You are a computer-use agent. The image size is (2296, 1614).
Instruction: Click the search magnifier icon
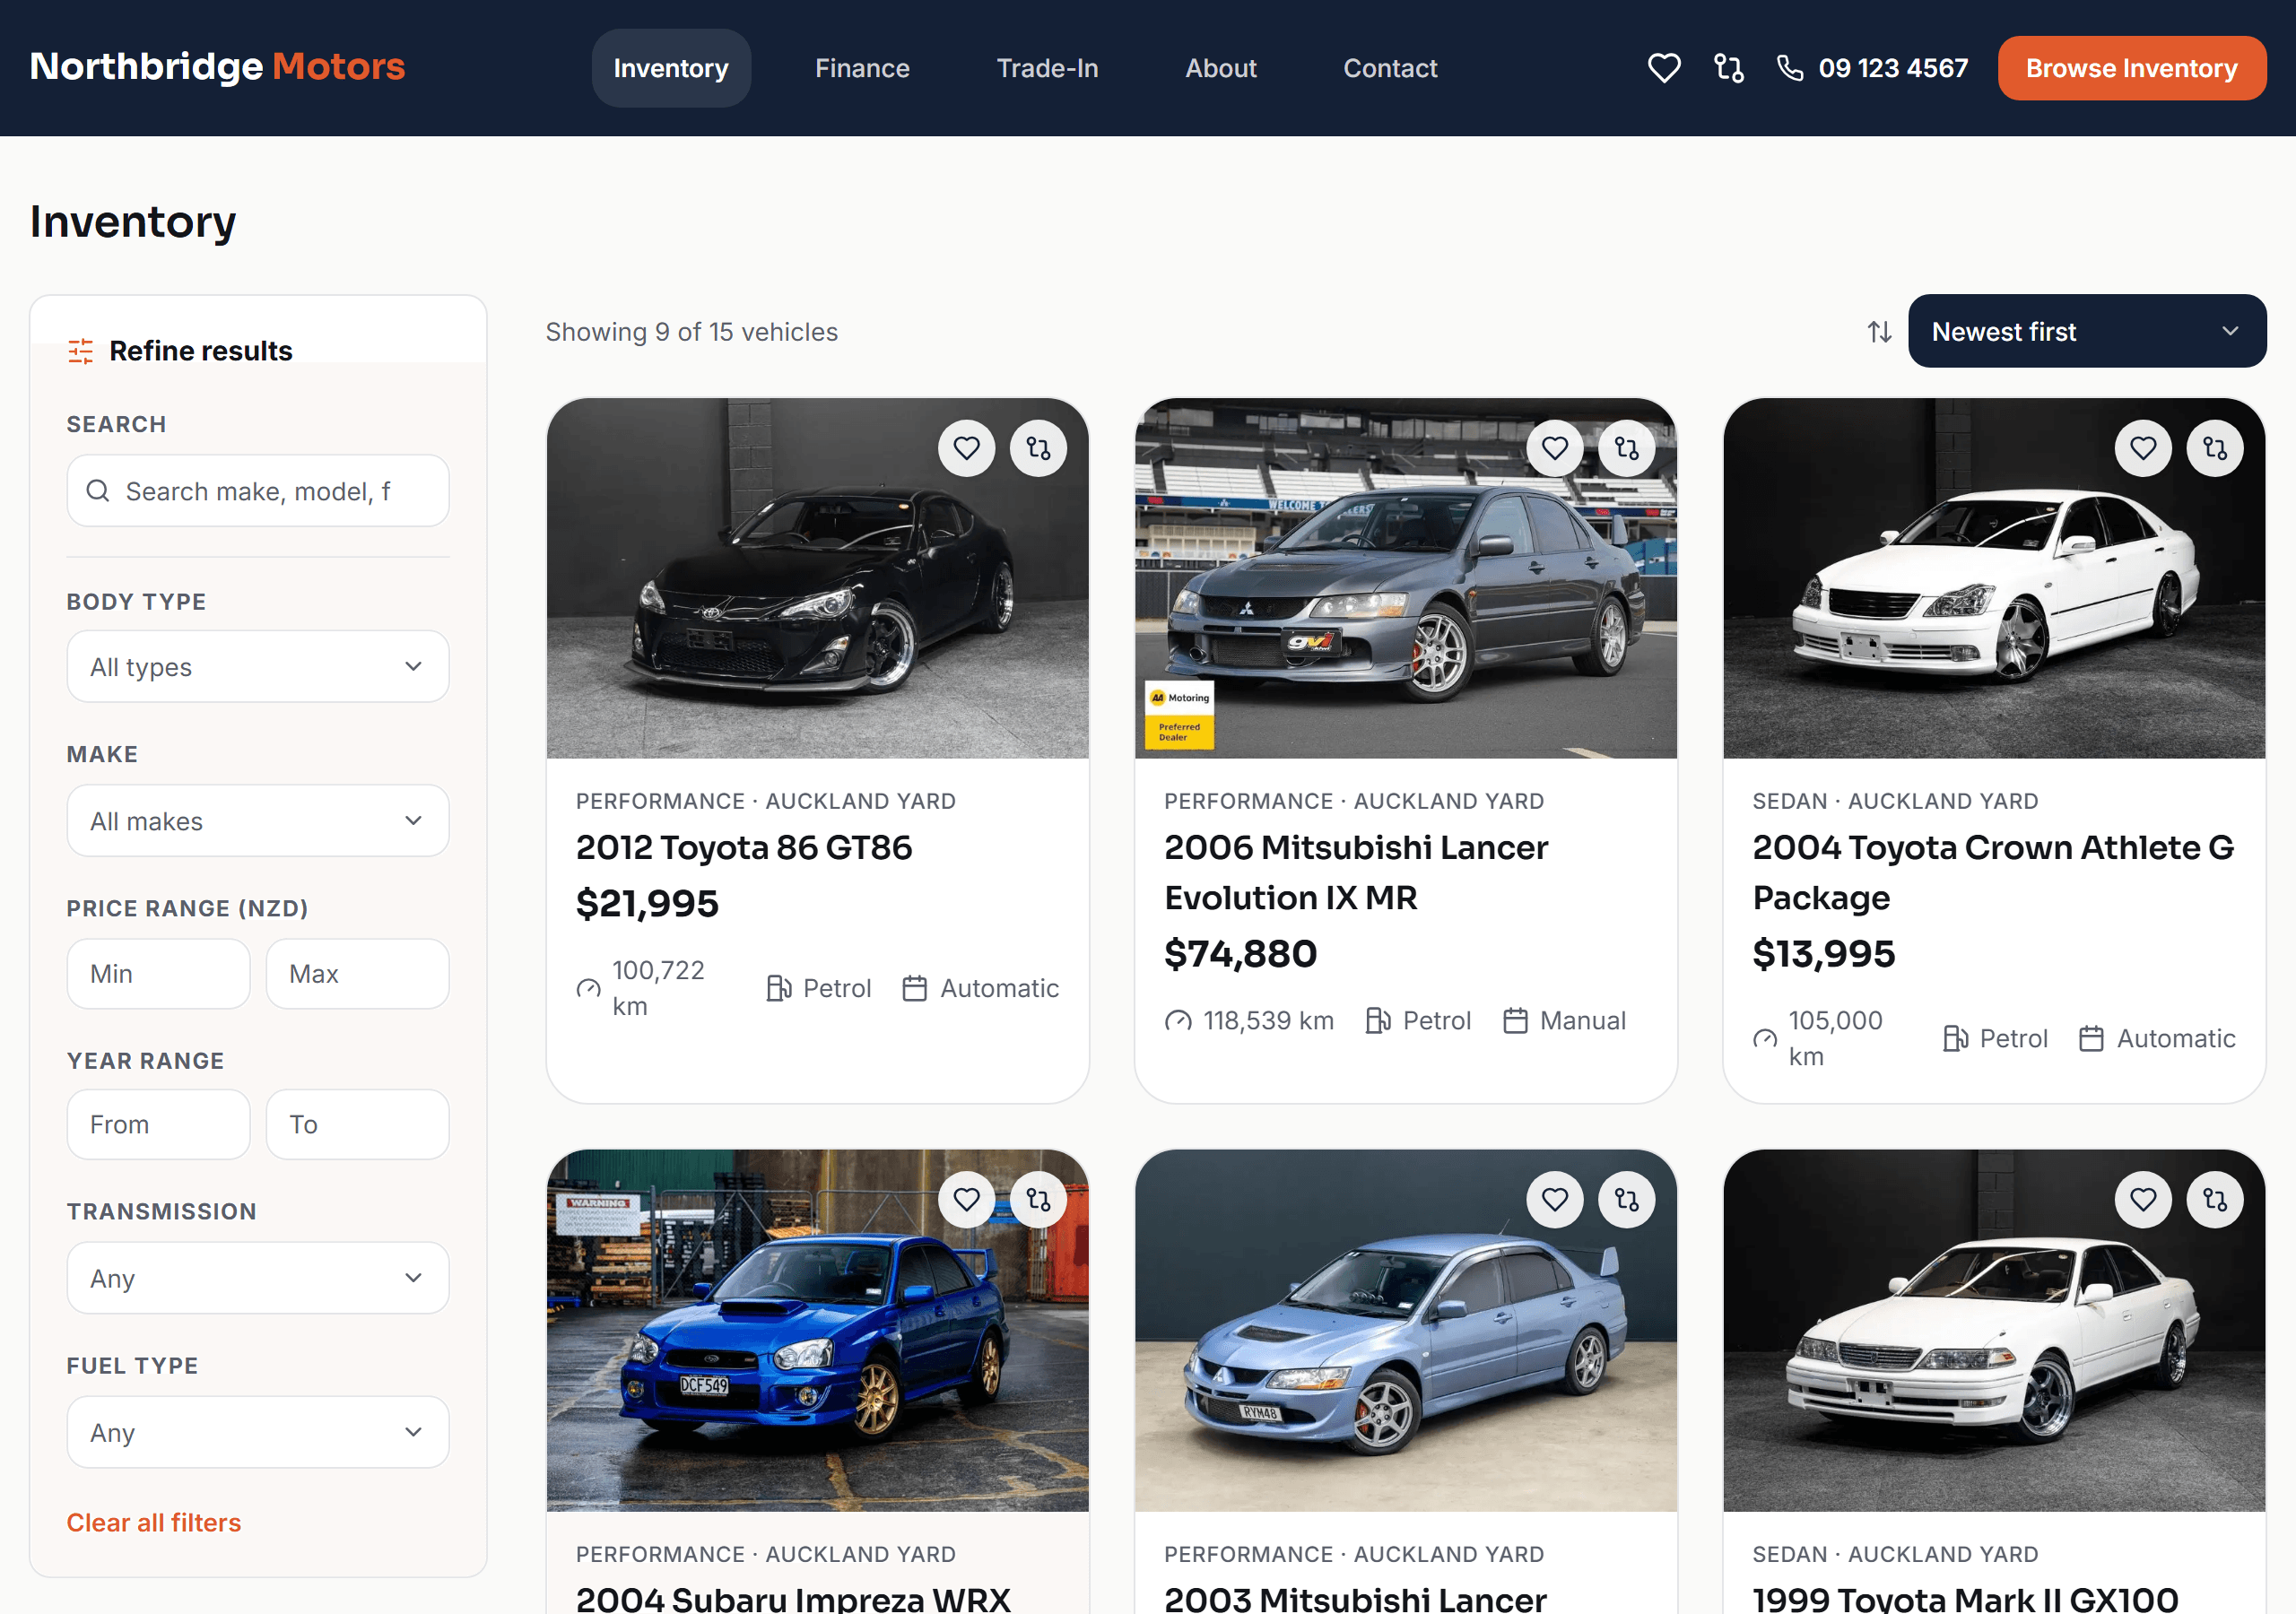[x=98, y=491]
